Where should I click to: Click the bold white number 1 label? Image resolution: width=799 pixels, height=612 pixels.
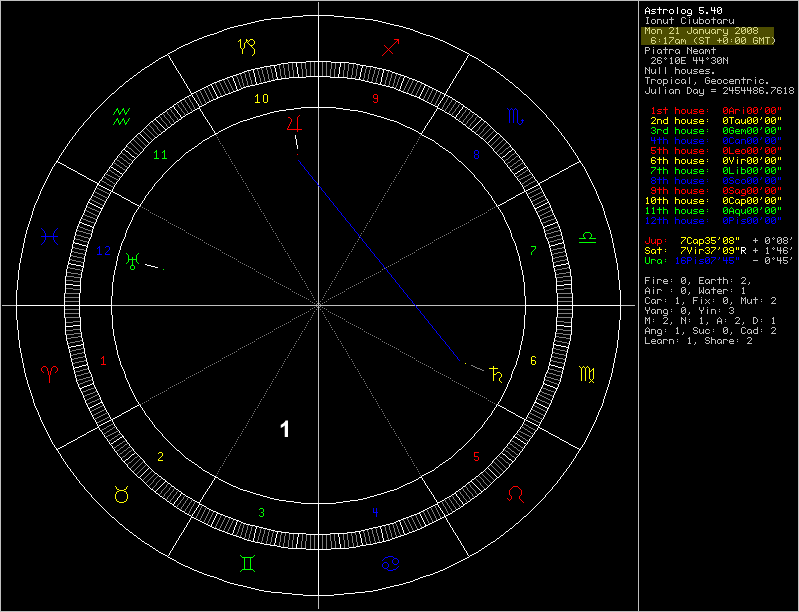[285, 430]
